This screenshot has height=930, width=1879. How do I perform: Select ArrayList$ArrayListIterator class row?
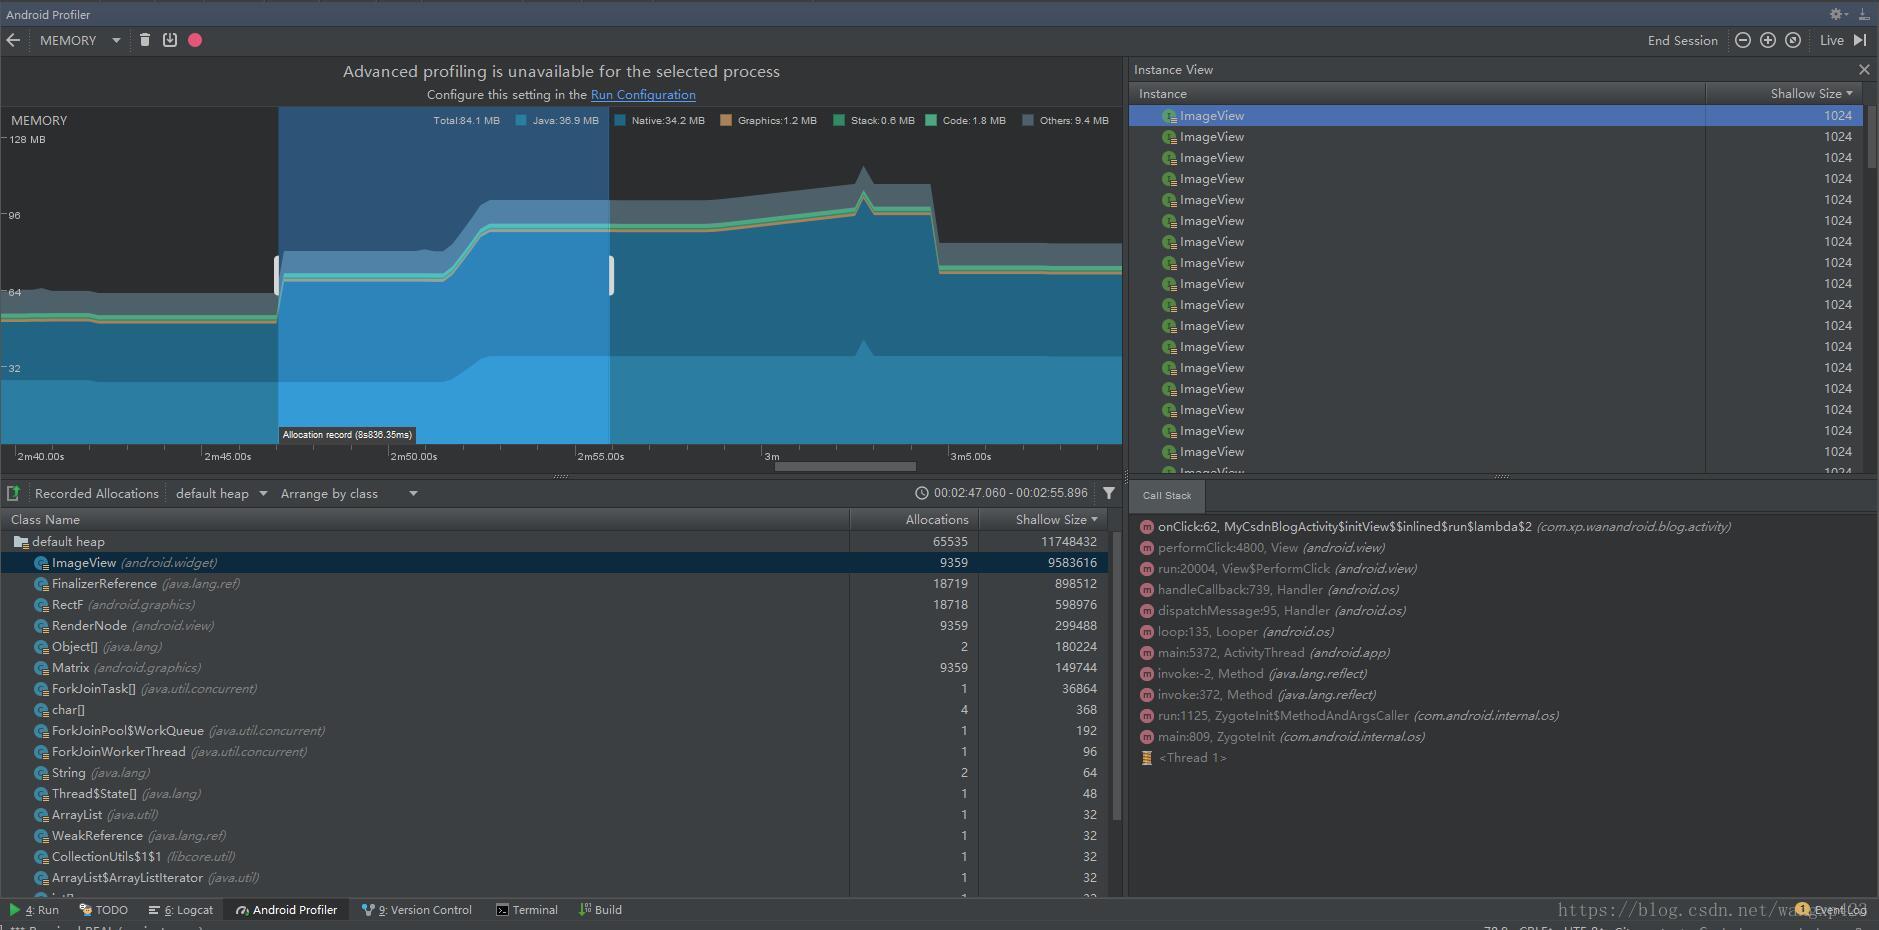[554, 878]
